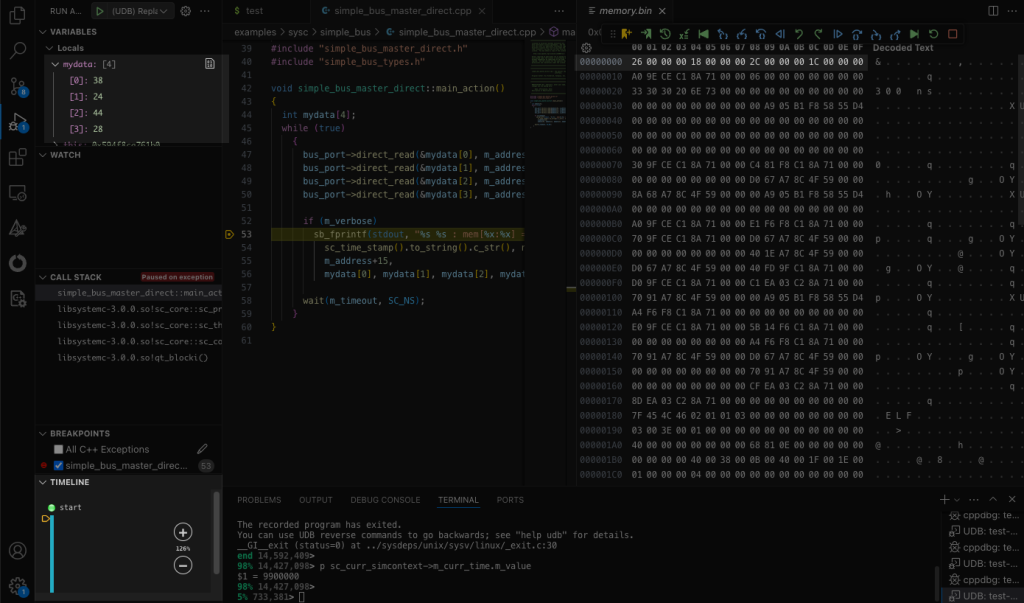Maximize the panel with the up chevron

pyautogui.click(x=993, y=499)
